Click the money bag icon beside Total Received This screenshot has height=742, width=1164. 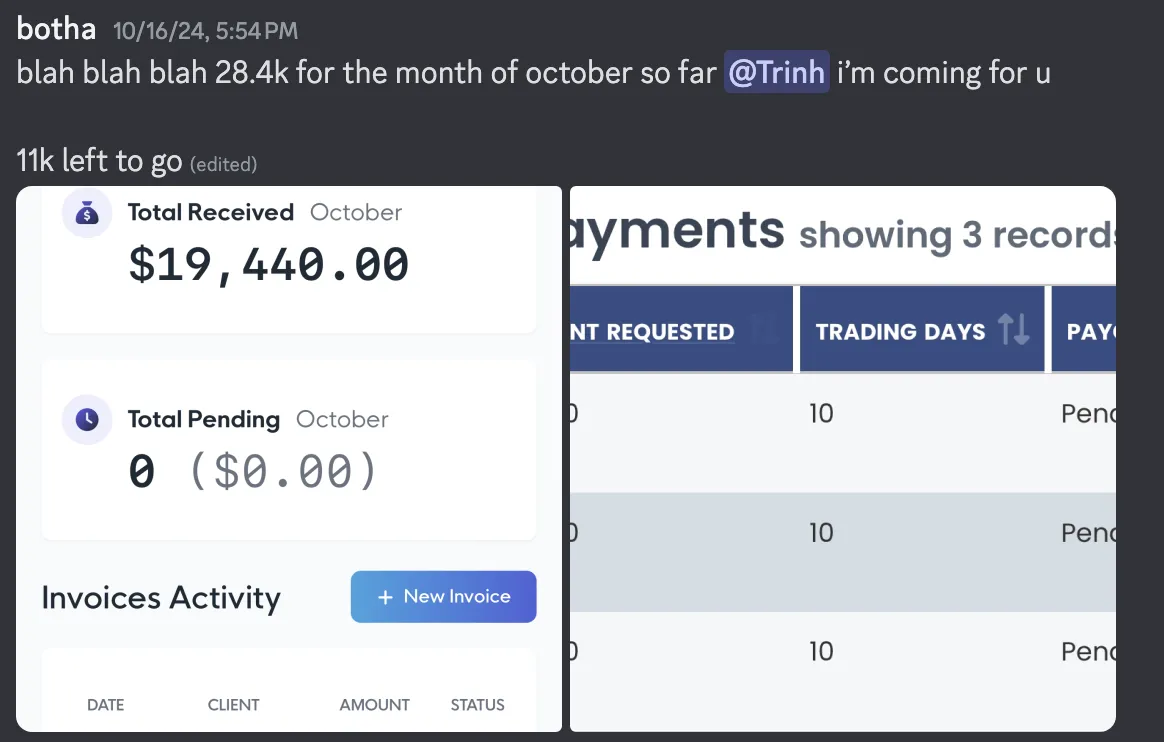pyautogui.click(x=87, y=213)
